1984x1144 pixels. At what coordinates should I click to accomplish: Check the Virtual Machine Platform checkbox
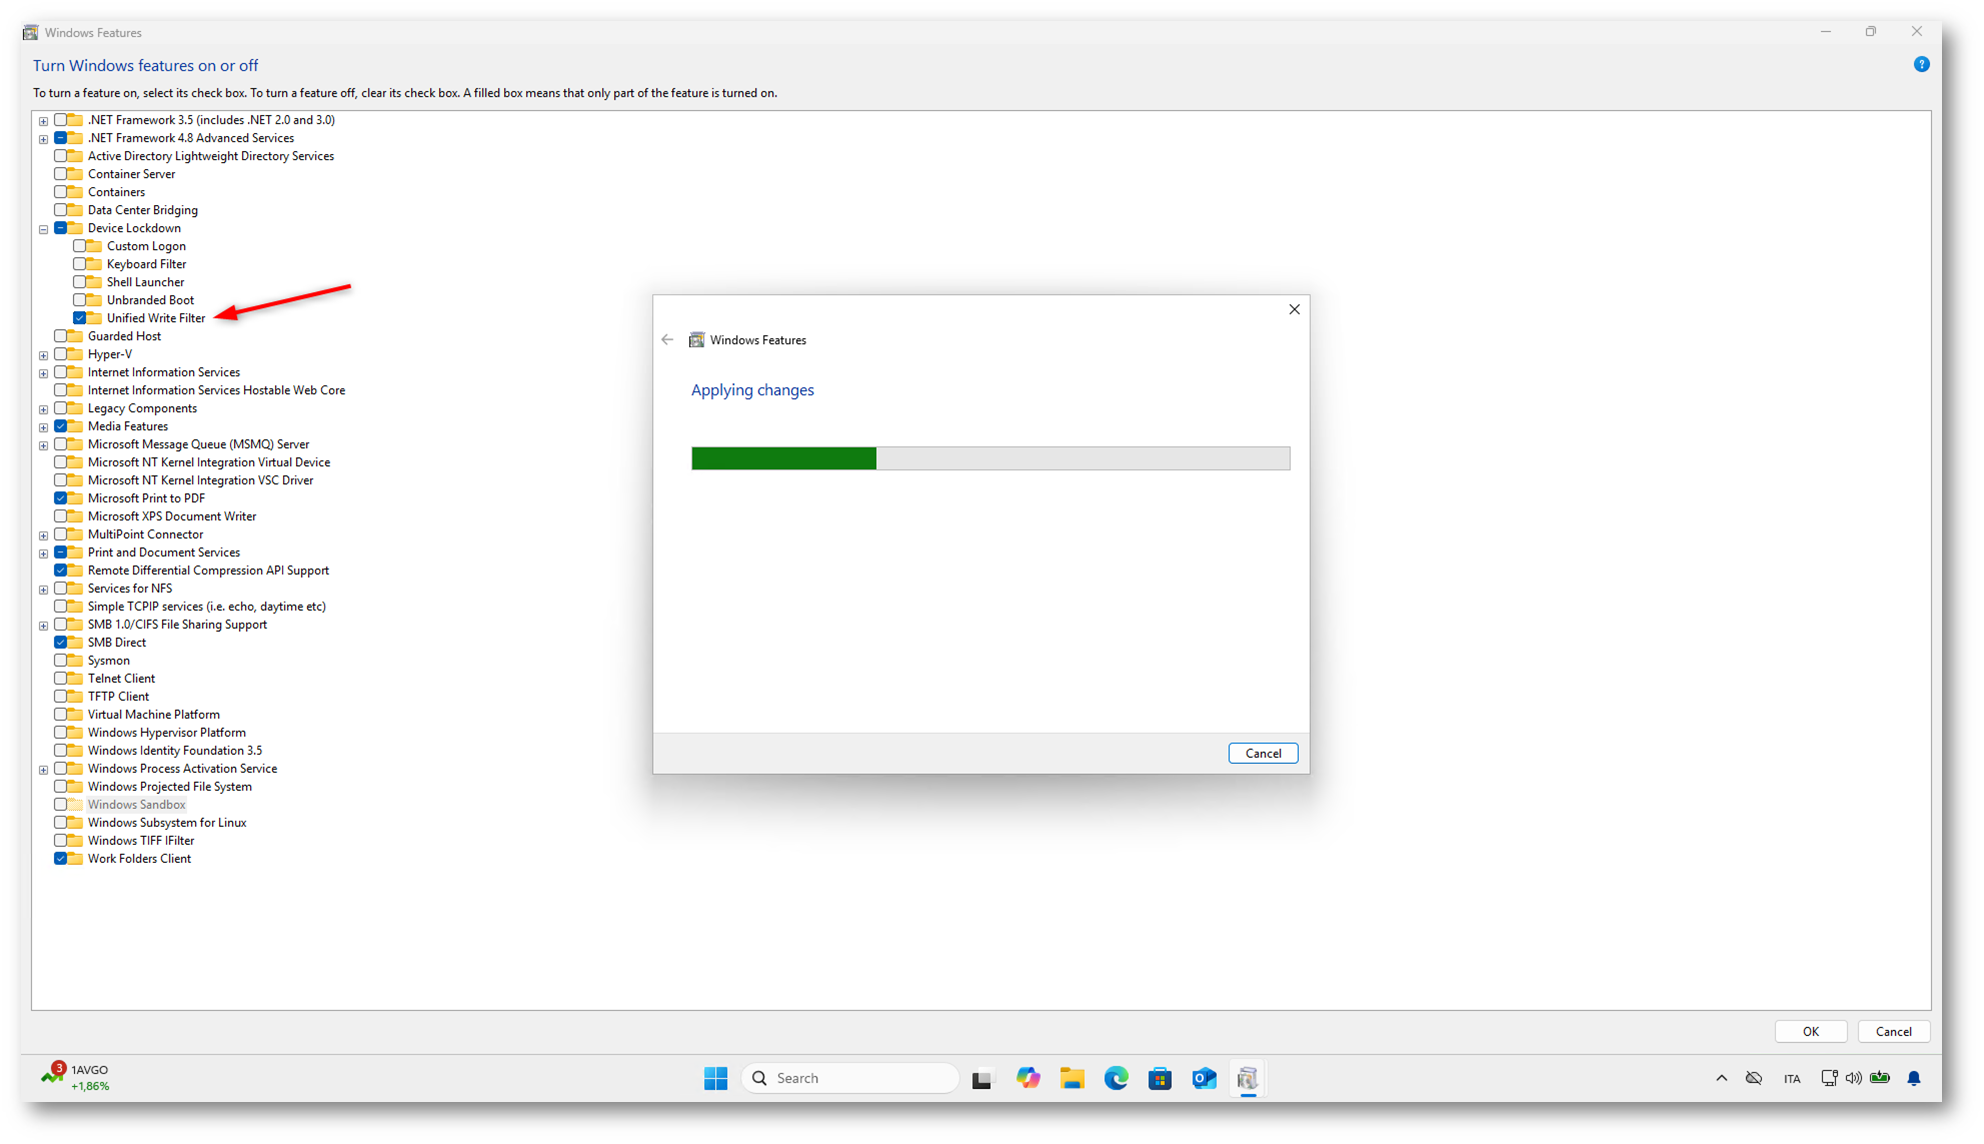tap(61, 714)
